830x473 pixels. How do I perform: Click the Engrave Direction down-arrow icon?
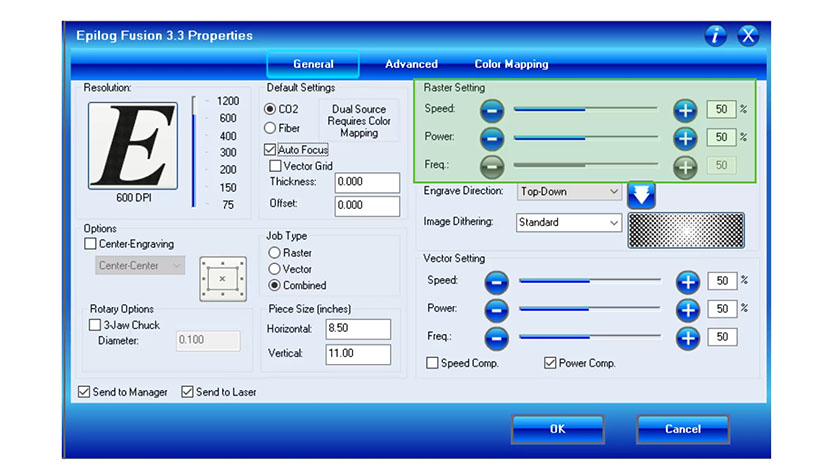(x=641, y=194)
